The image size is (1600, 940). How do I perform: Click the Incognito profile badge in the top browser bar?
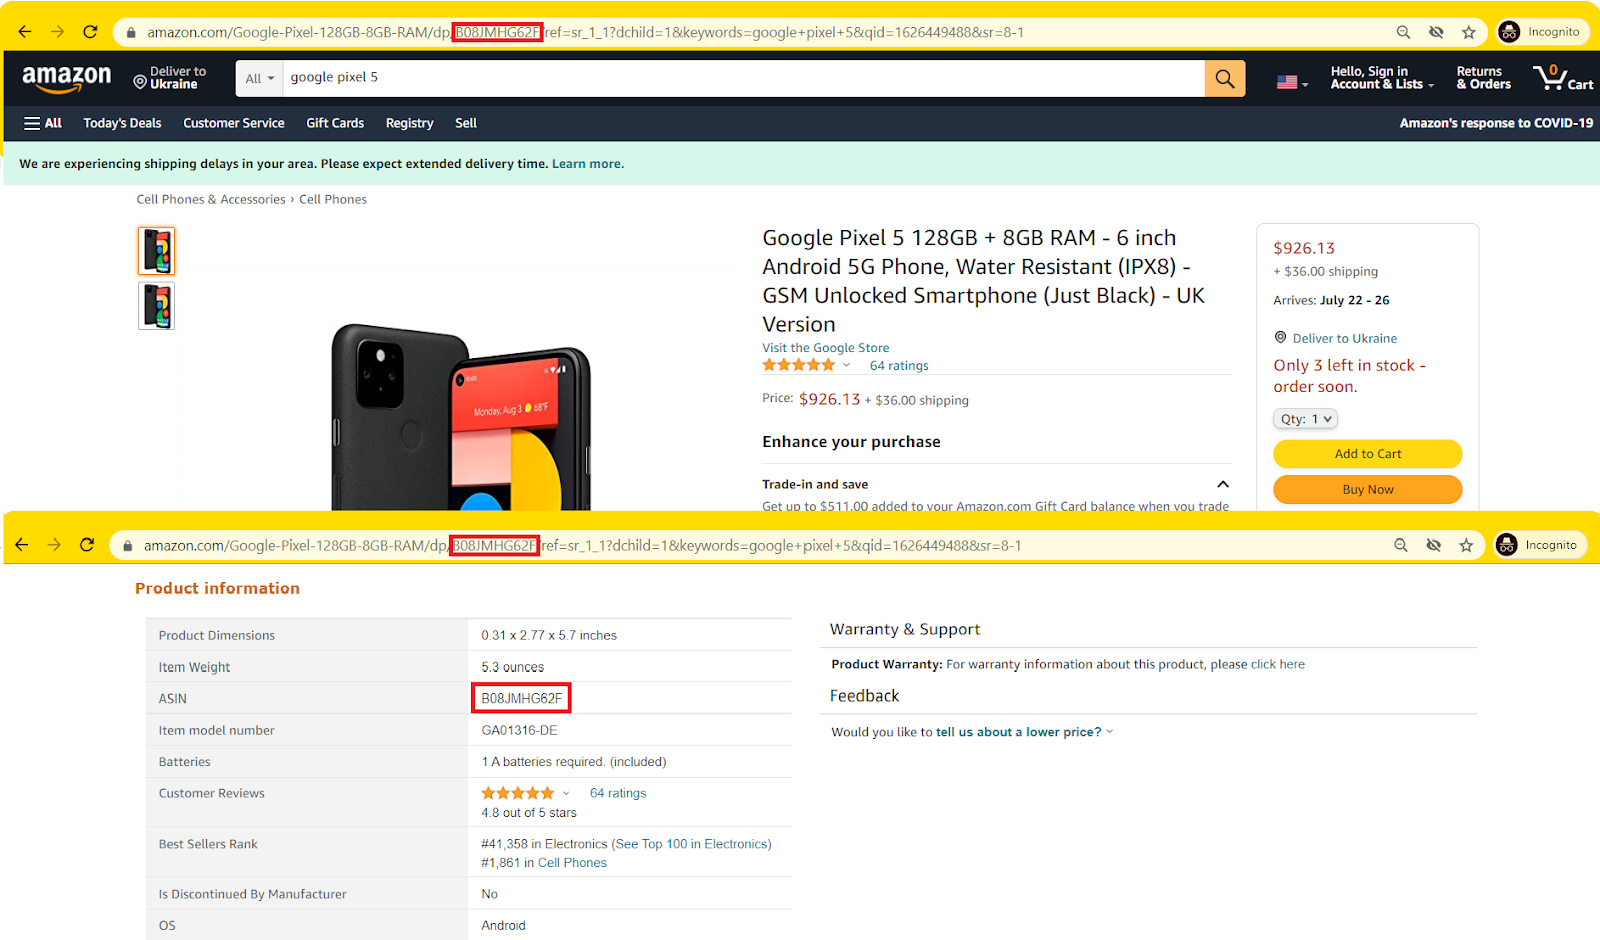1540,32
